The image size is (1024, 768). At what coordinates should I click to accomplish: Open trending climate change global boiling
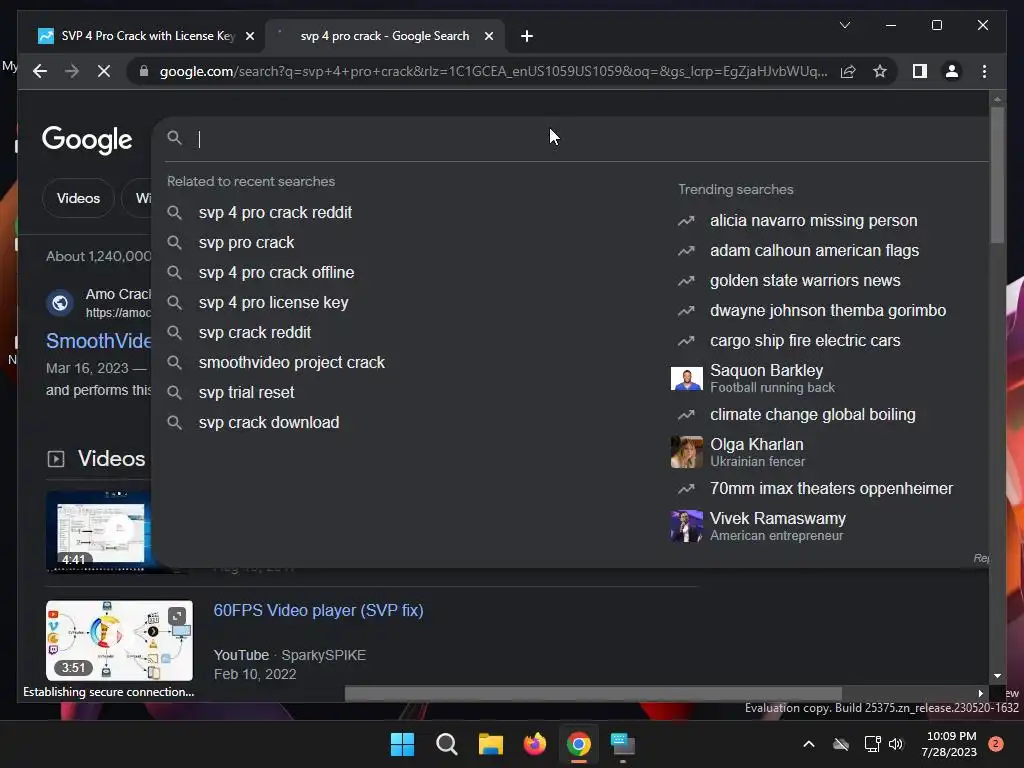click(x=812, y=415)
